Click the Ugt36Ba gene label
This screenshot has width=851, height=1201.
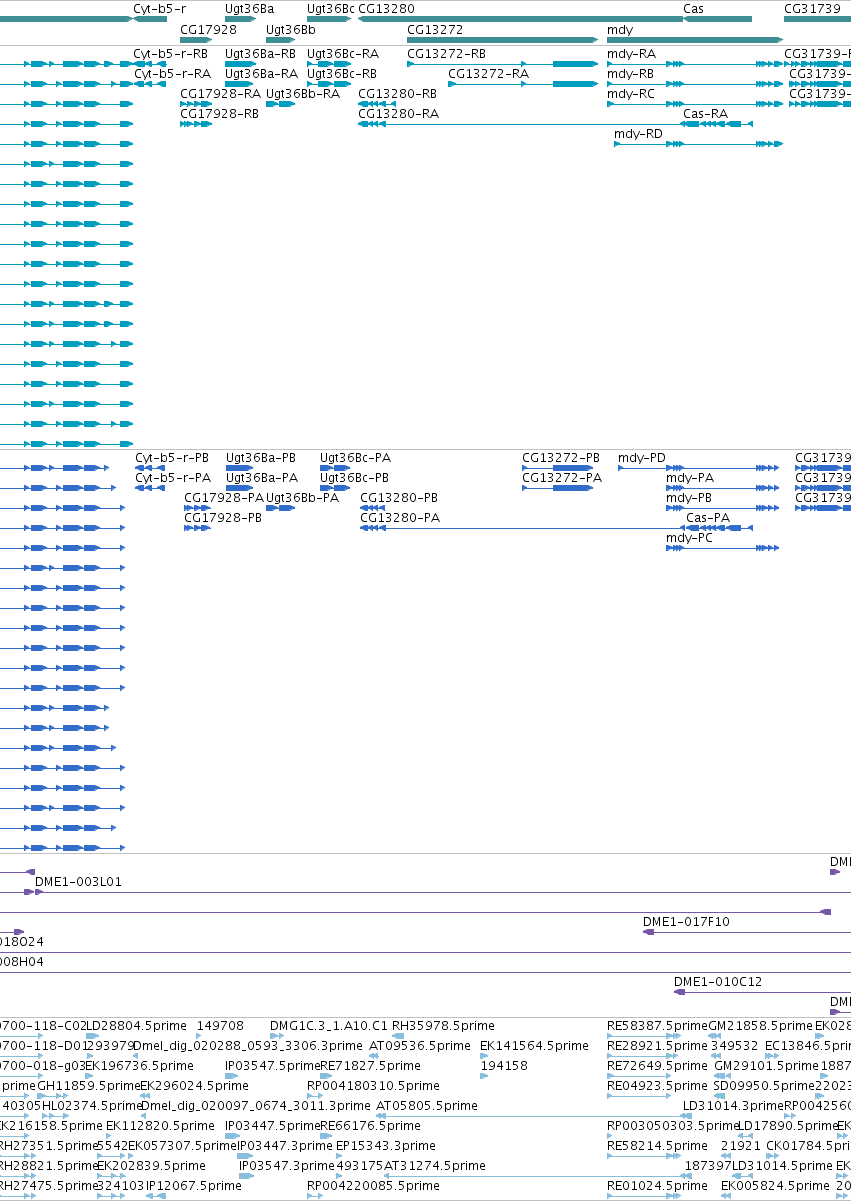tap(249, 8)
